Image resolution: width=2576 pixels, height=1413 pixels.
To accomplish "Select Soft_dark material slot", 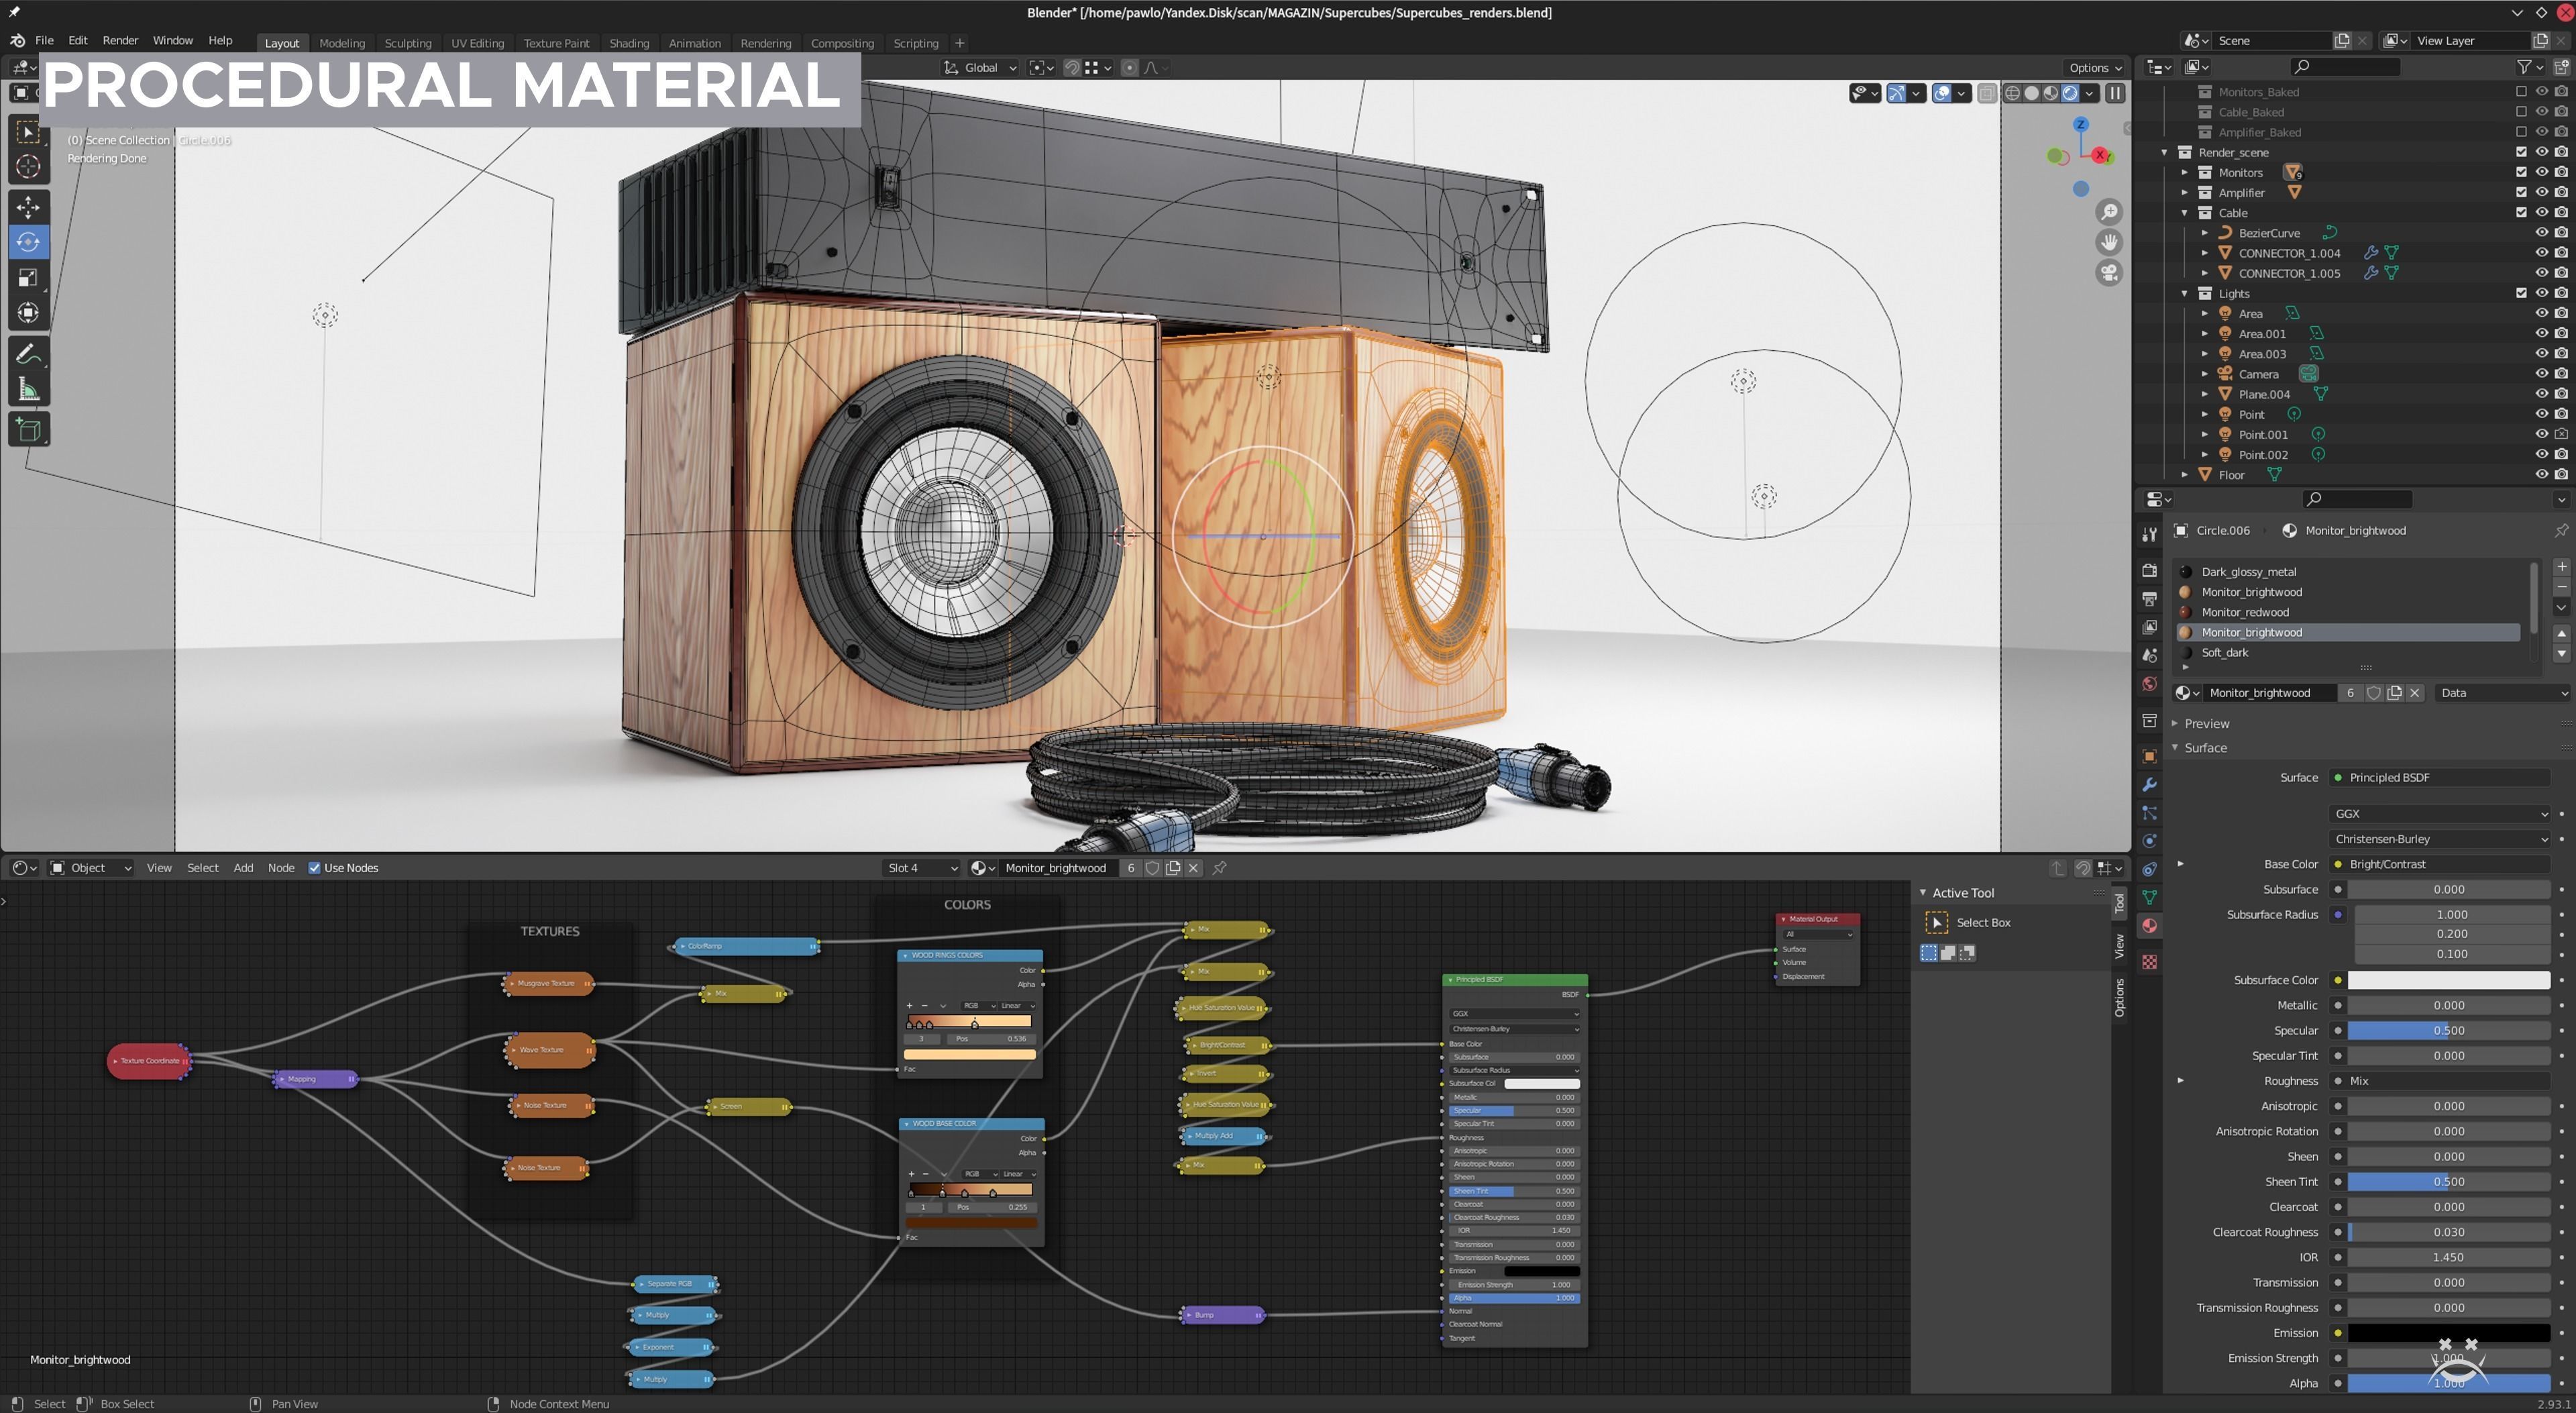I will [2348, 652].
